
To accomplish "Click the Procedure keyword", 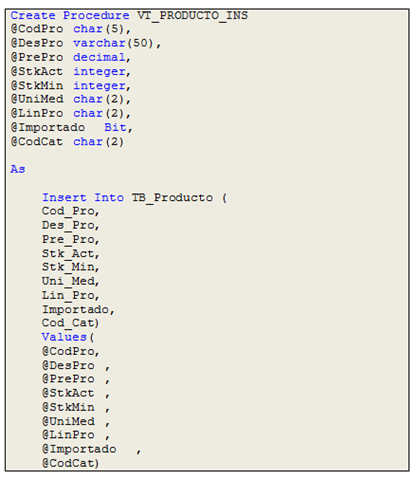I will 96,15.
